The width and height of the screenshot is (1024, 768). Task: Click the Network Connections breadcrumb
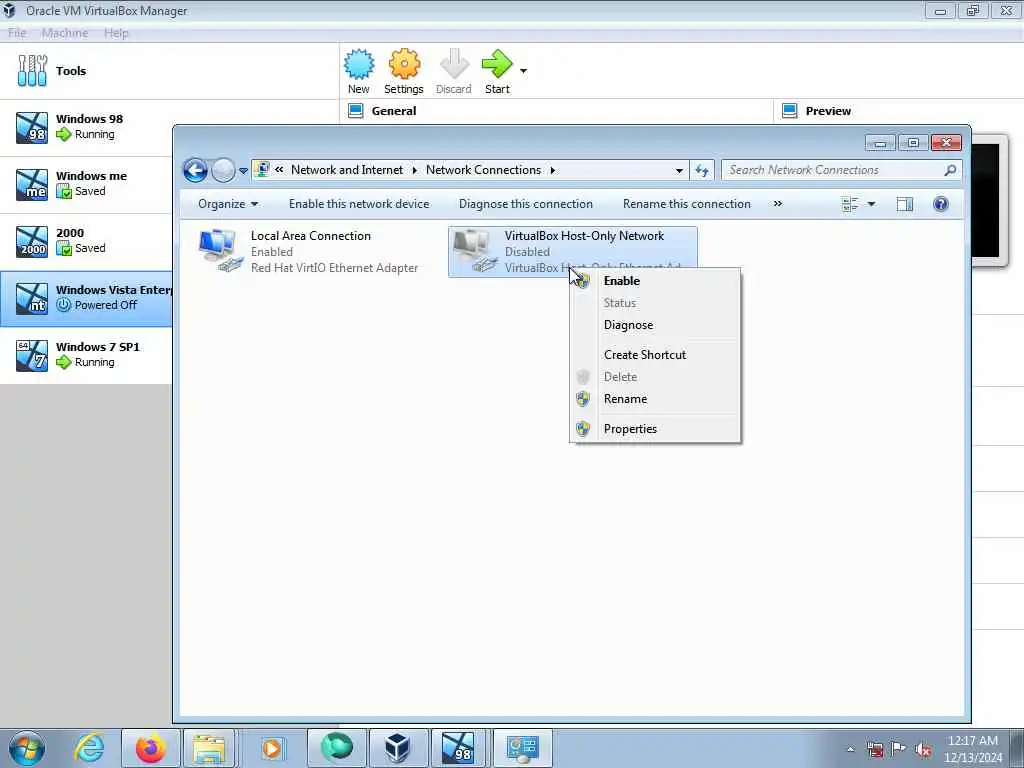pos(483,170)
